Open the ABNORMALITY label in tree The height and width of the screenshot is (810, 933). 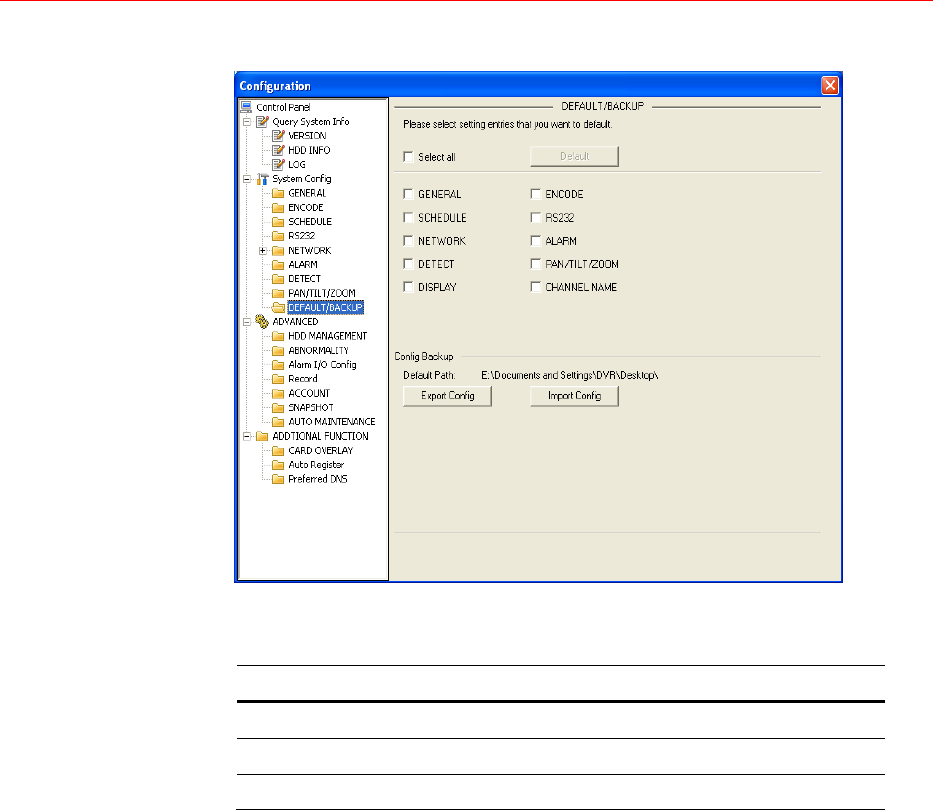318,351
